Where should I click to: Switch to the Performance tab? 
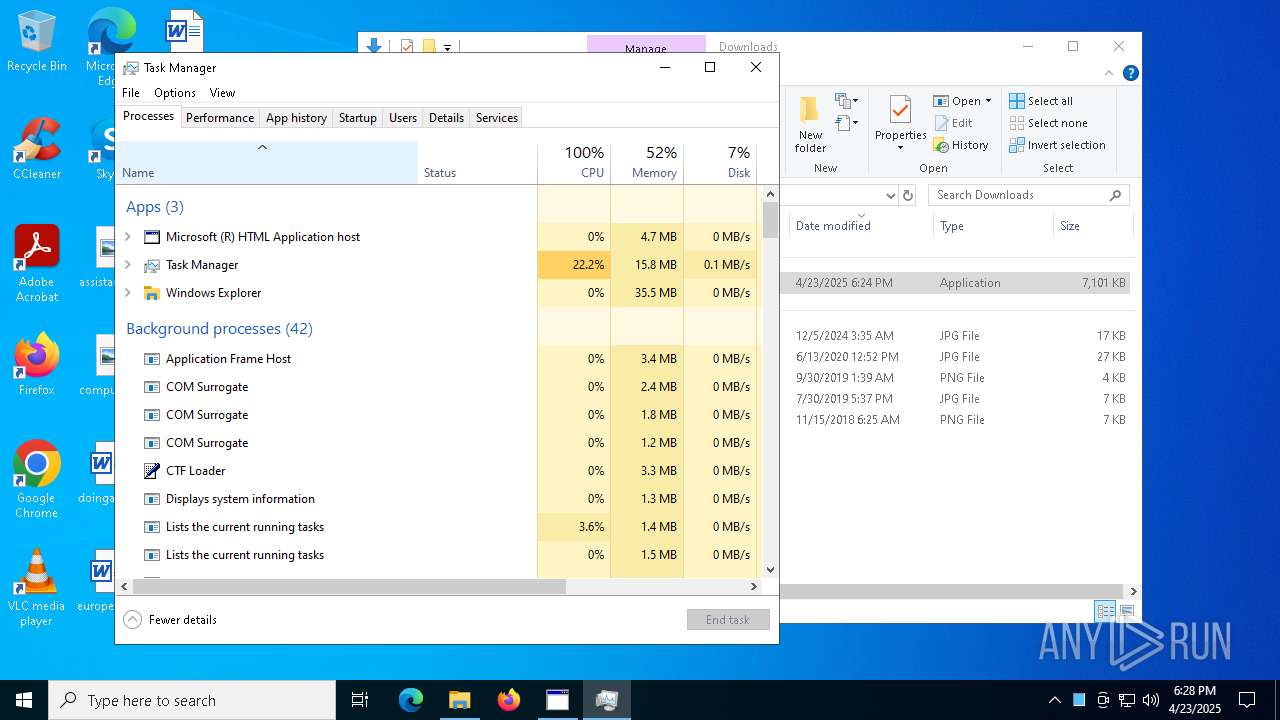coord(220,118)
